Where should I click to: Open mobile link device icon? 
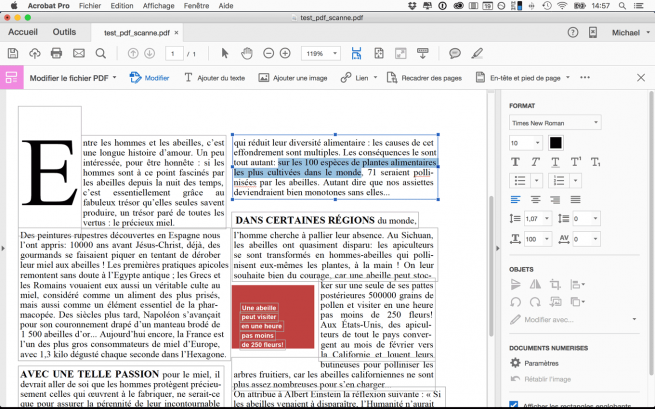pyautogui.click(x=593, y=33)
